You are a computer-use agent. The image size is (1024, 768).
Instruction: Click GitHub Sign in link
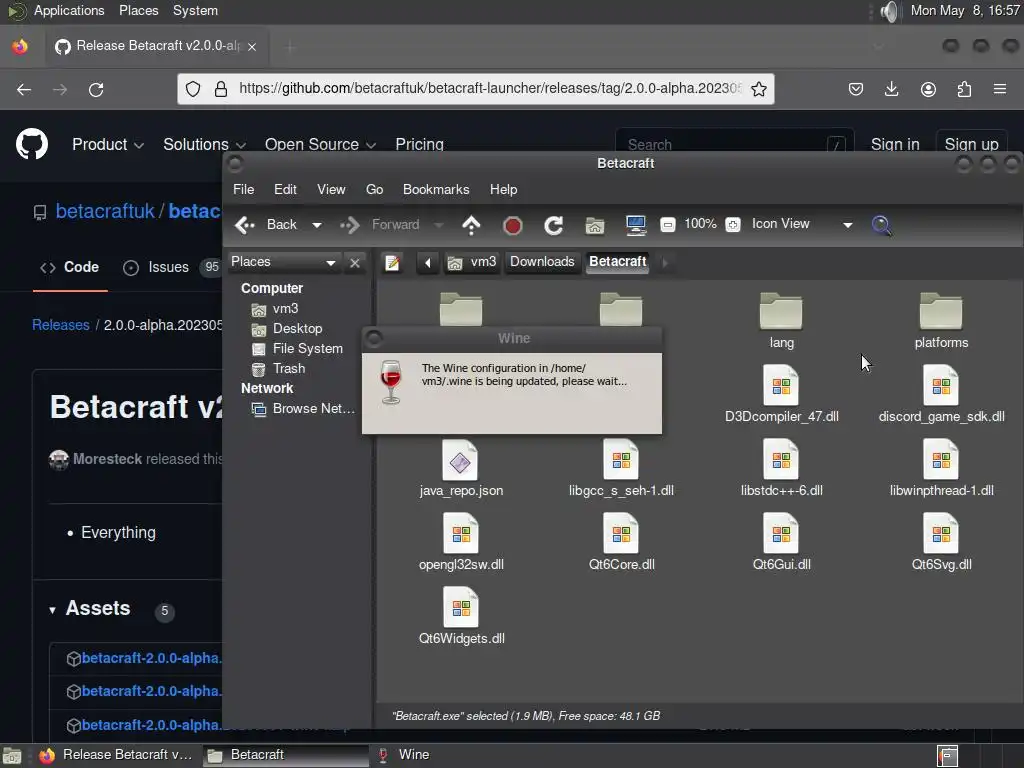895,144
